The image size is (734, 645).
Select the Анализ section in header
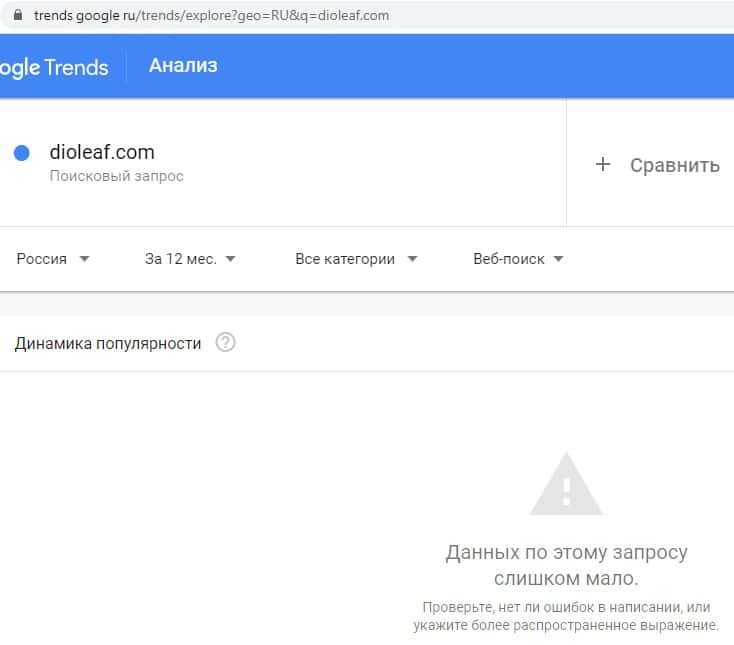click(x=183, y=66)
